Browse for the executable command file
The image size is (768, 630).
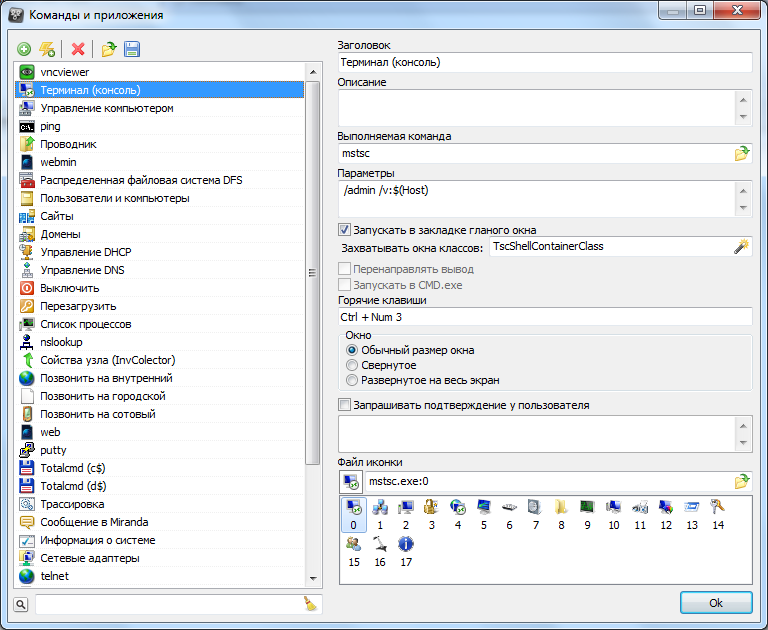point(741,154)
